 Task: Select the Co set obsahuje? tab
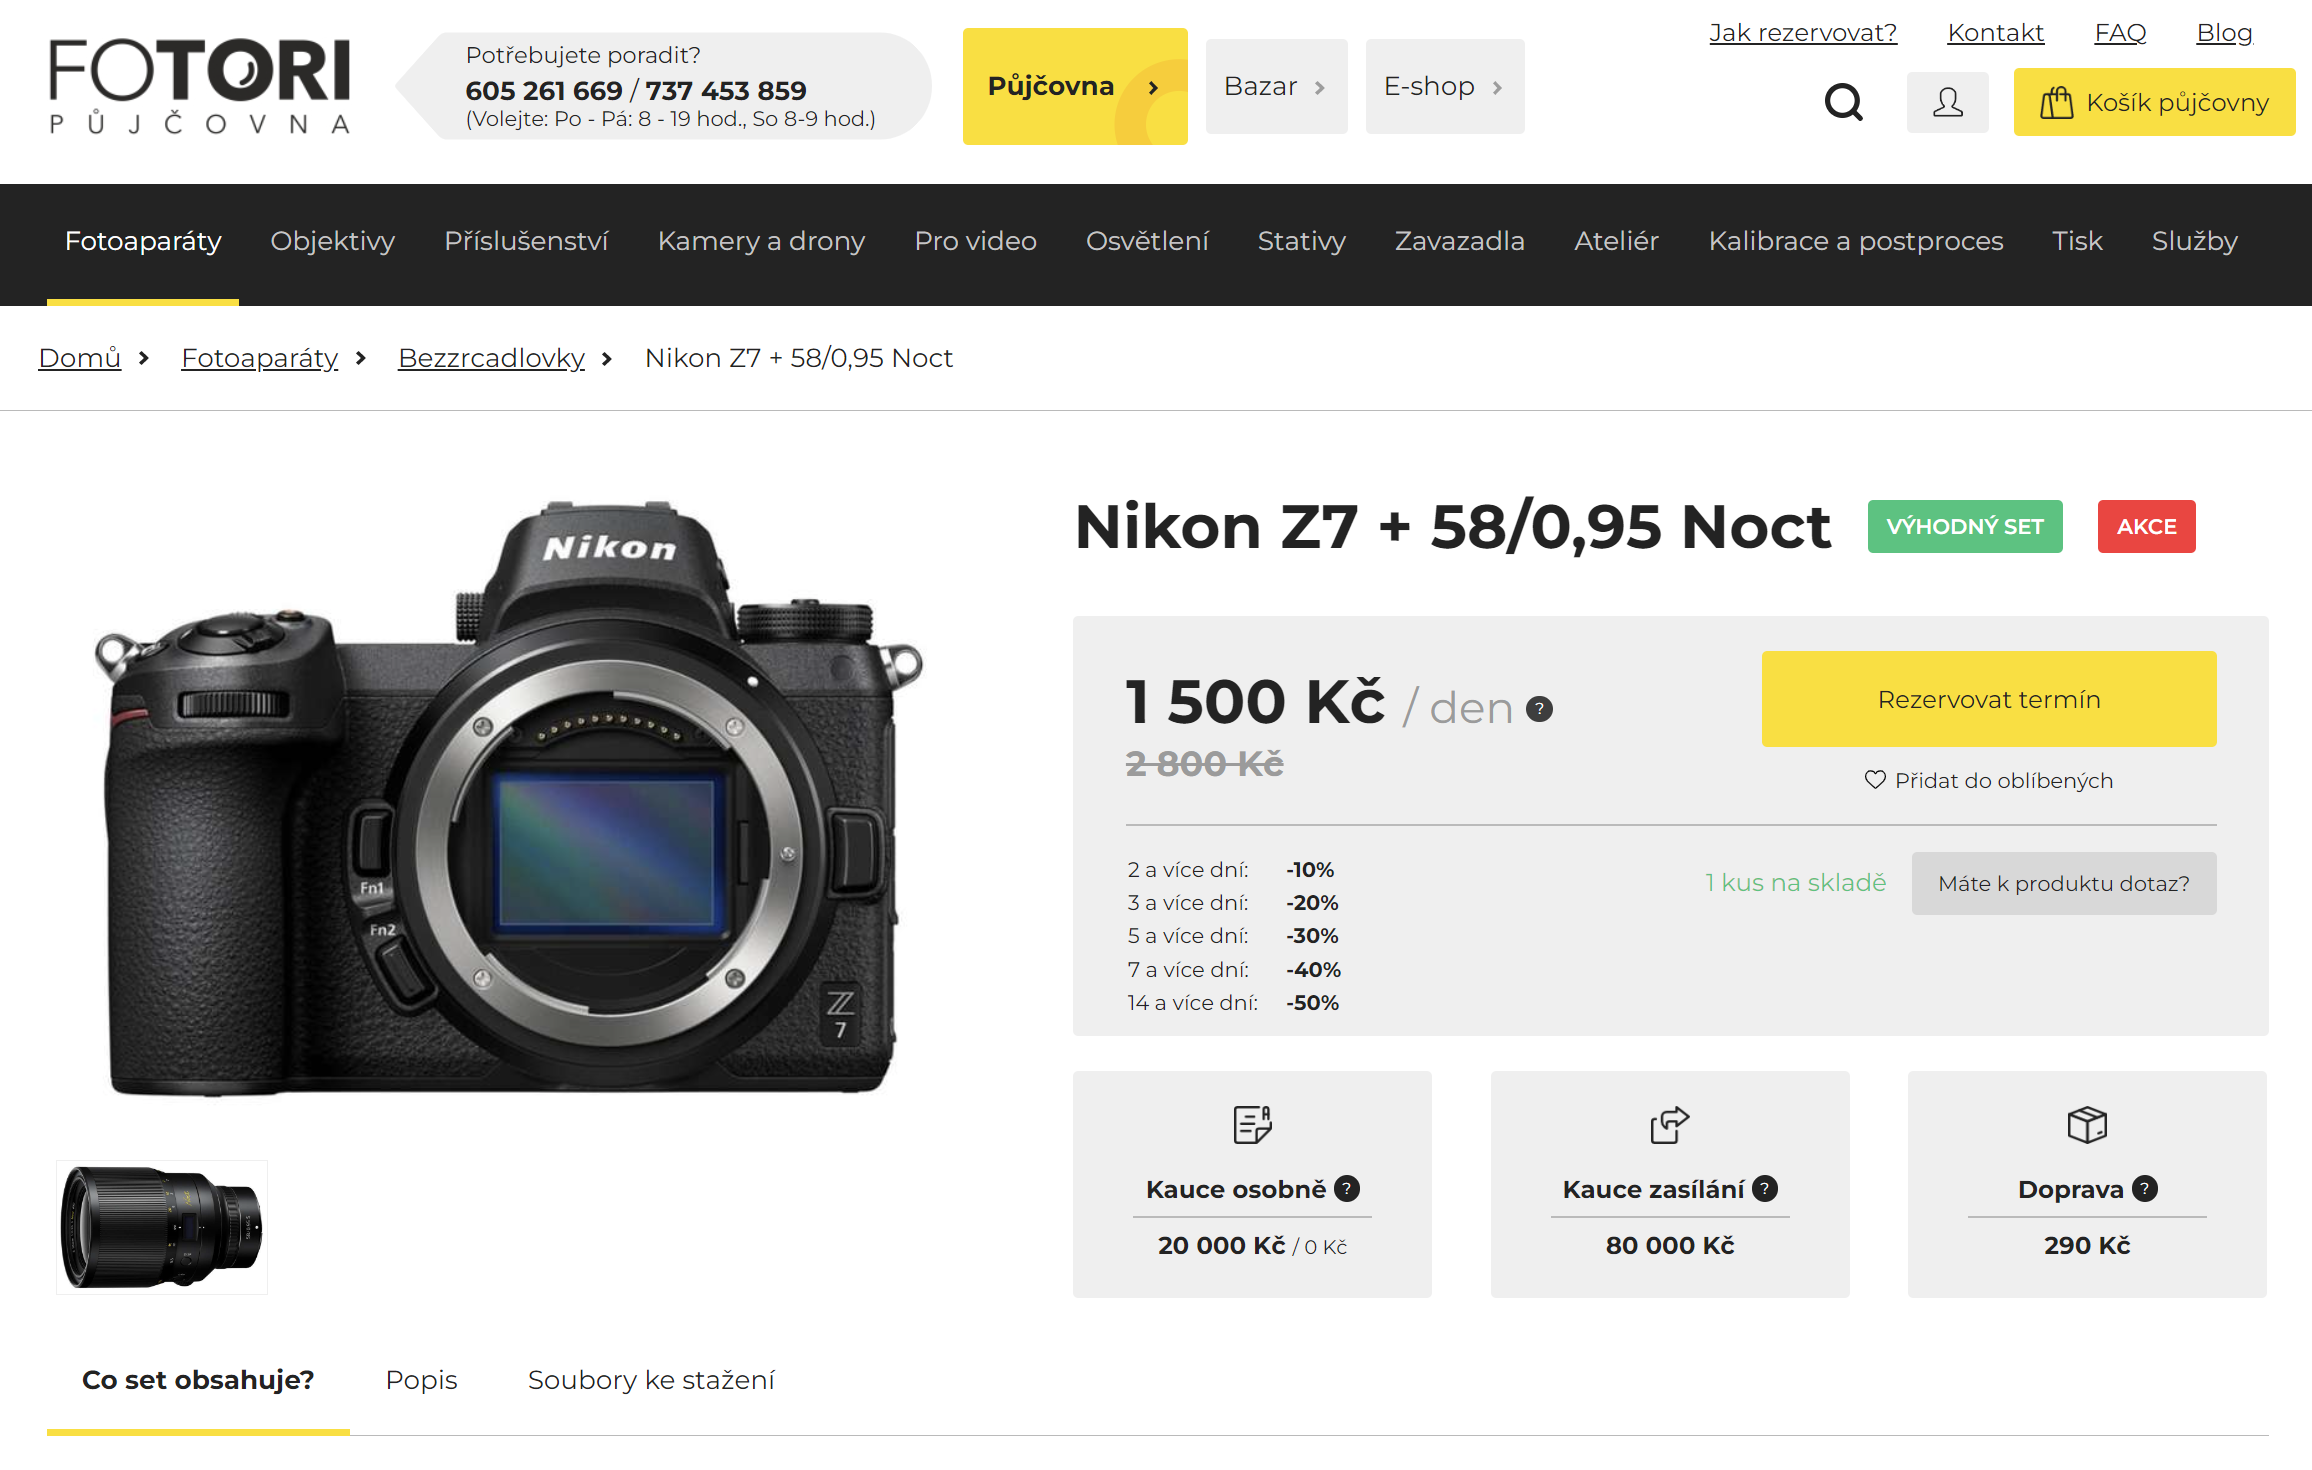tap(198, 1380)
